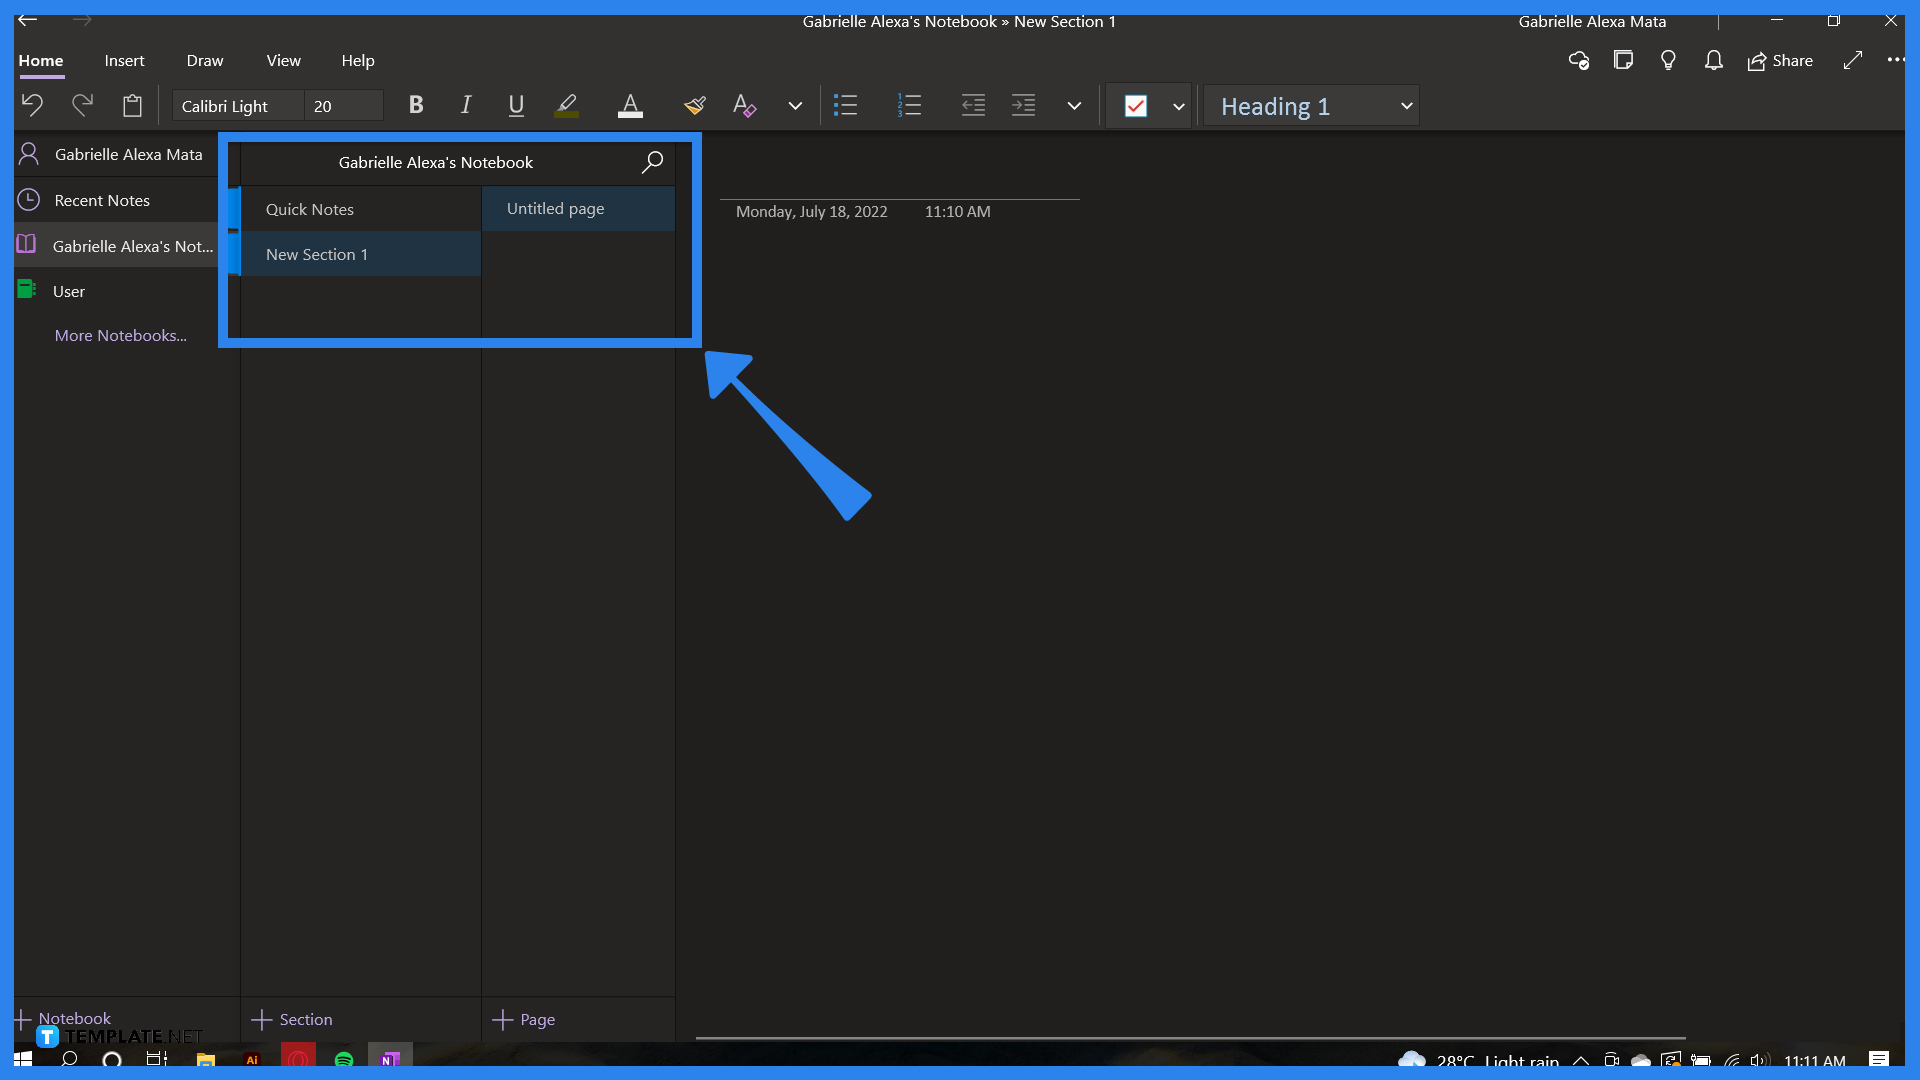The image size is (1920, 1080).
Task: Click the Format Painter icon
Action: pos(694,104)
